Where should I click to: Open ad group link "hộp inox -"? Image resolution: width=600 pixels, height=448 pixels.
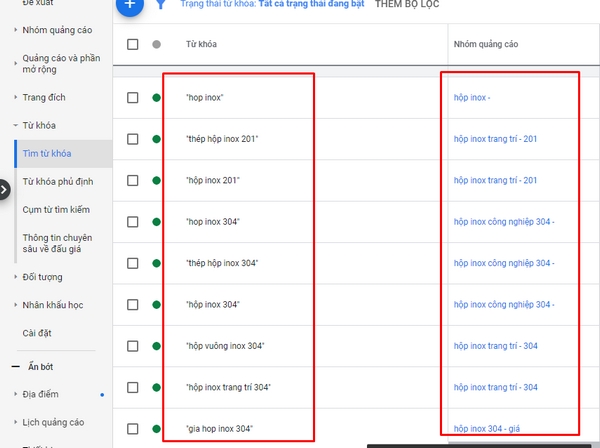coord(472,98)
